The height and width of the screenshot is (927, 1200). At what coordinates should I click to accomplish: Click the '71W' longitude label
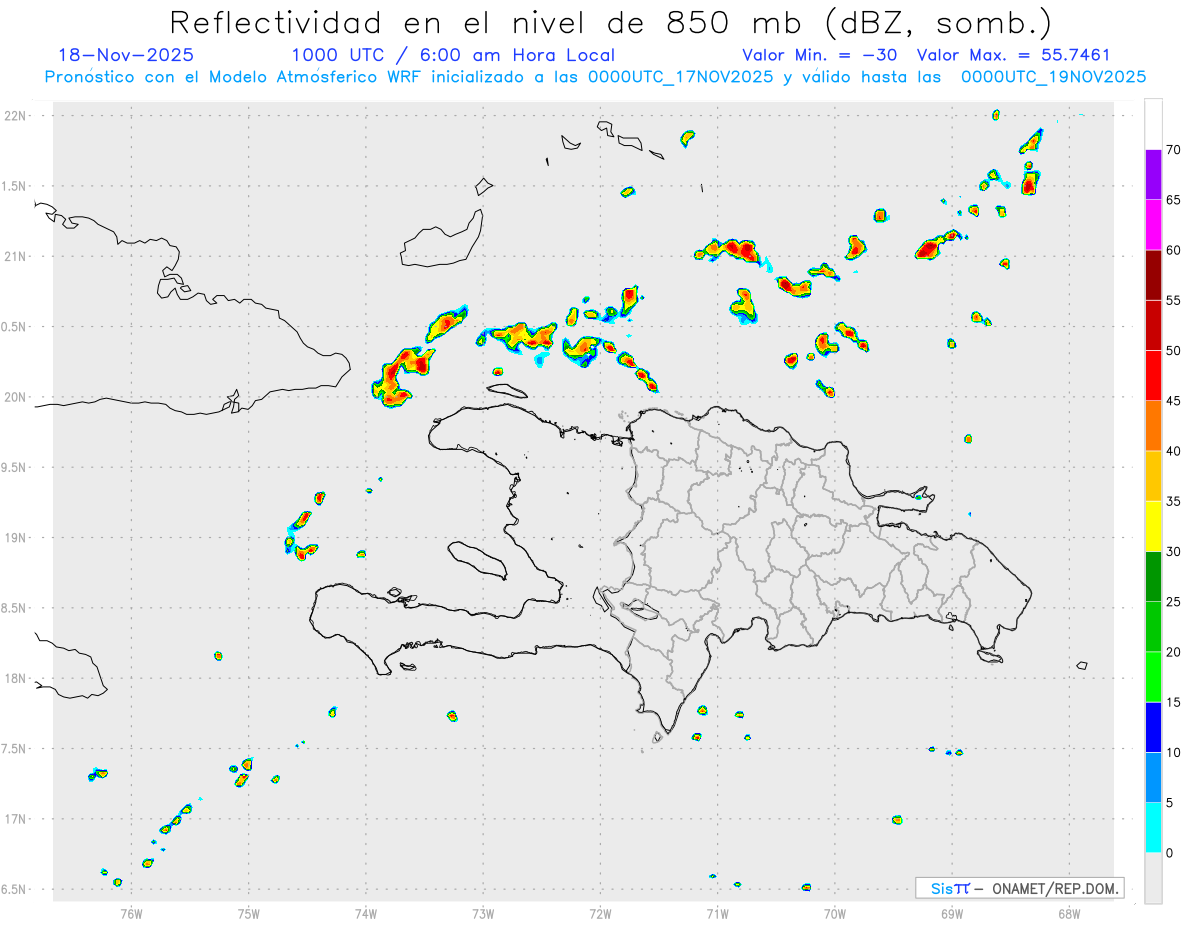coord(717,913)
